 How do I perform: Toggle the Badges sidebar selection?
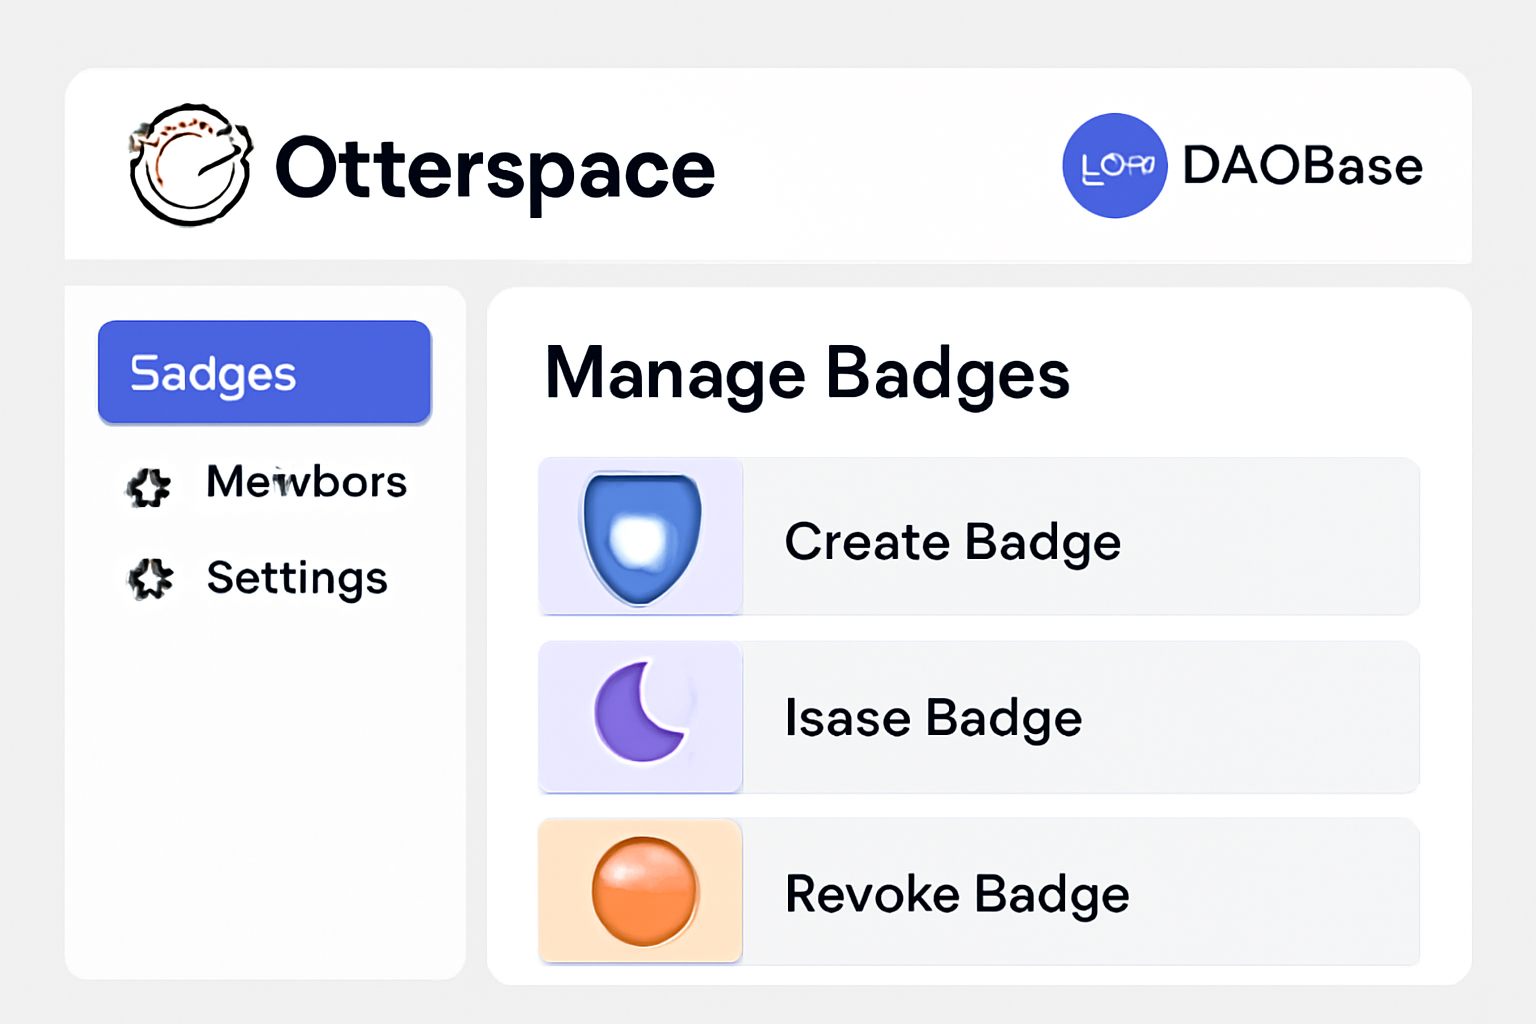(264, 372)
